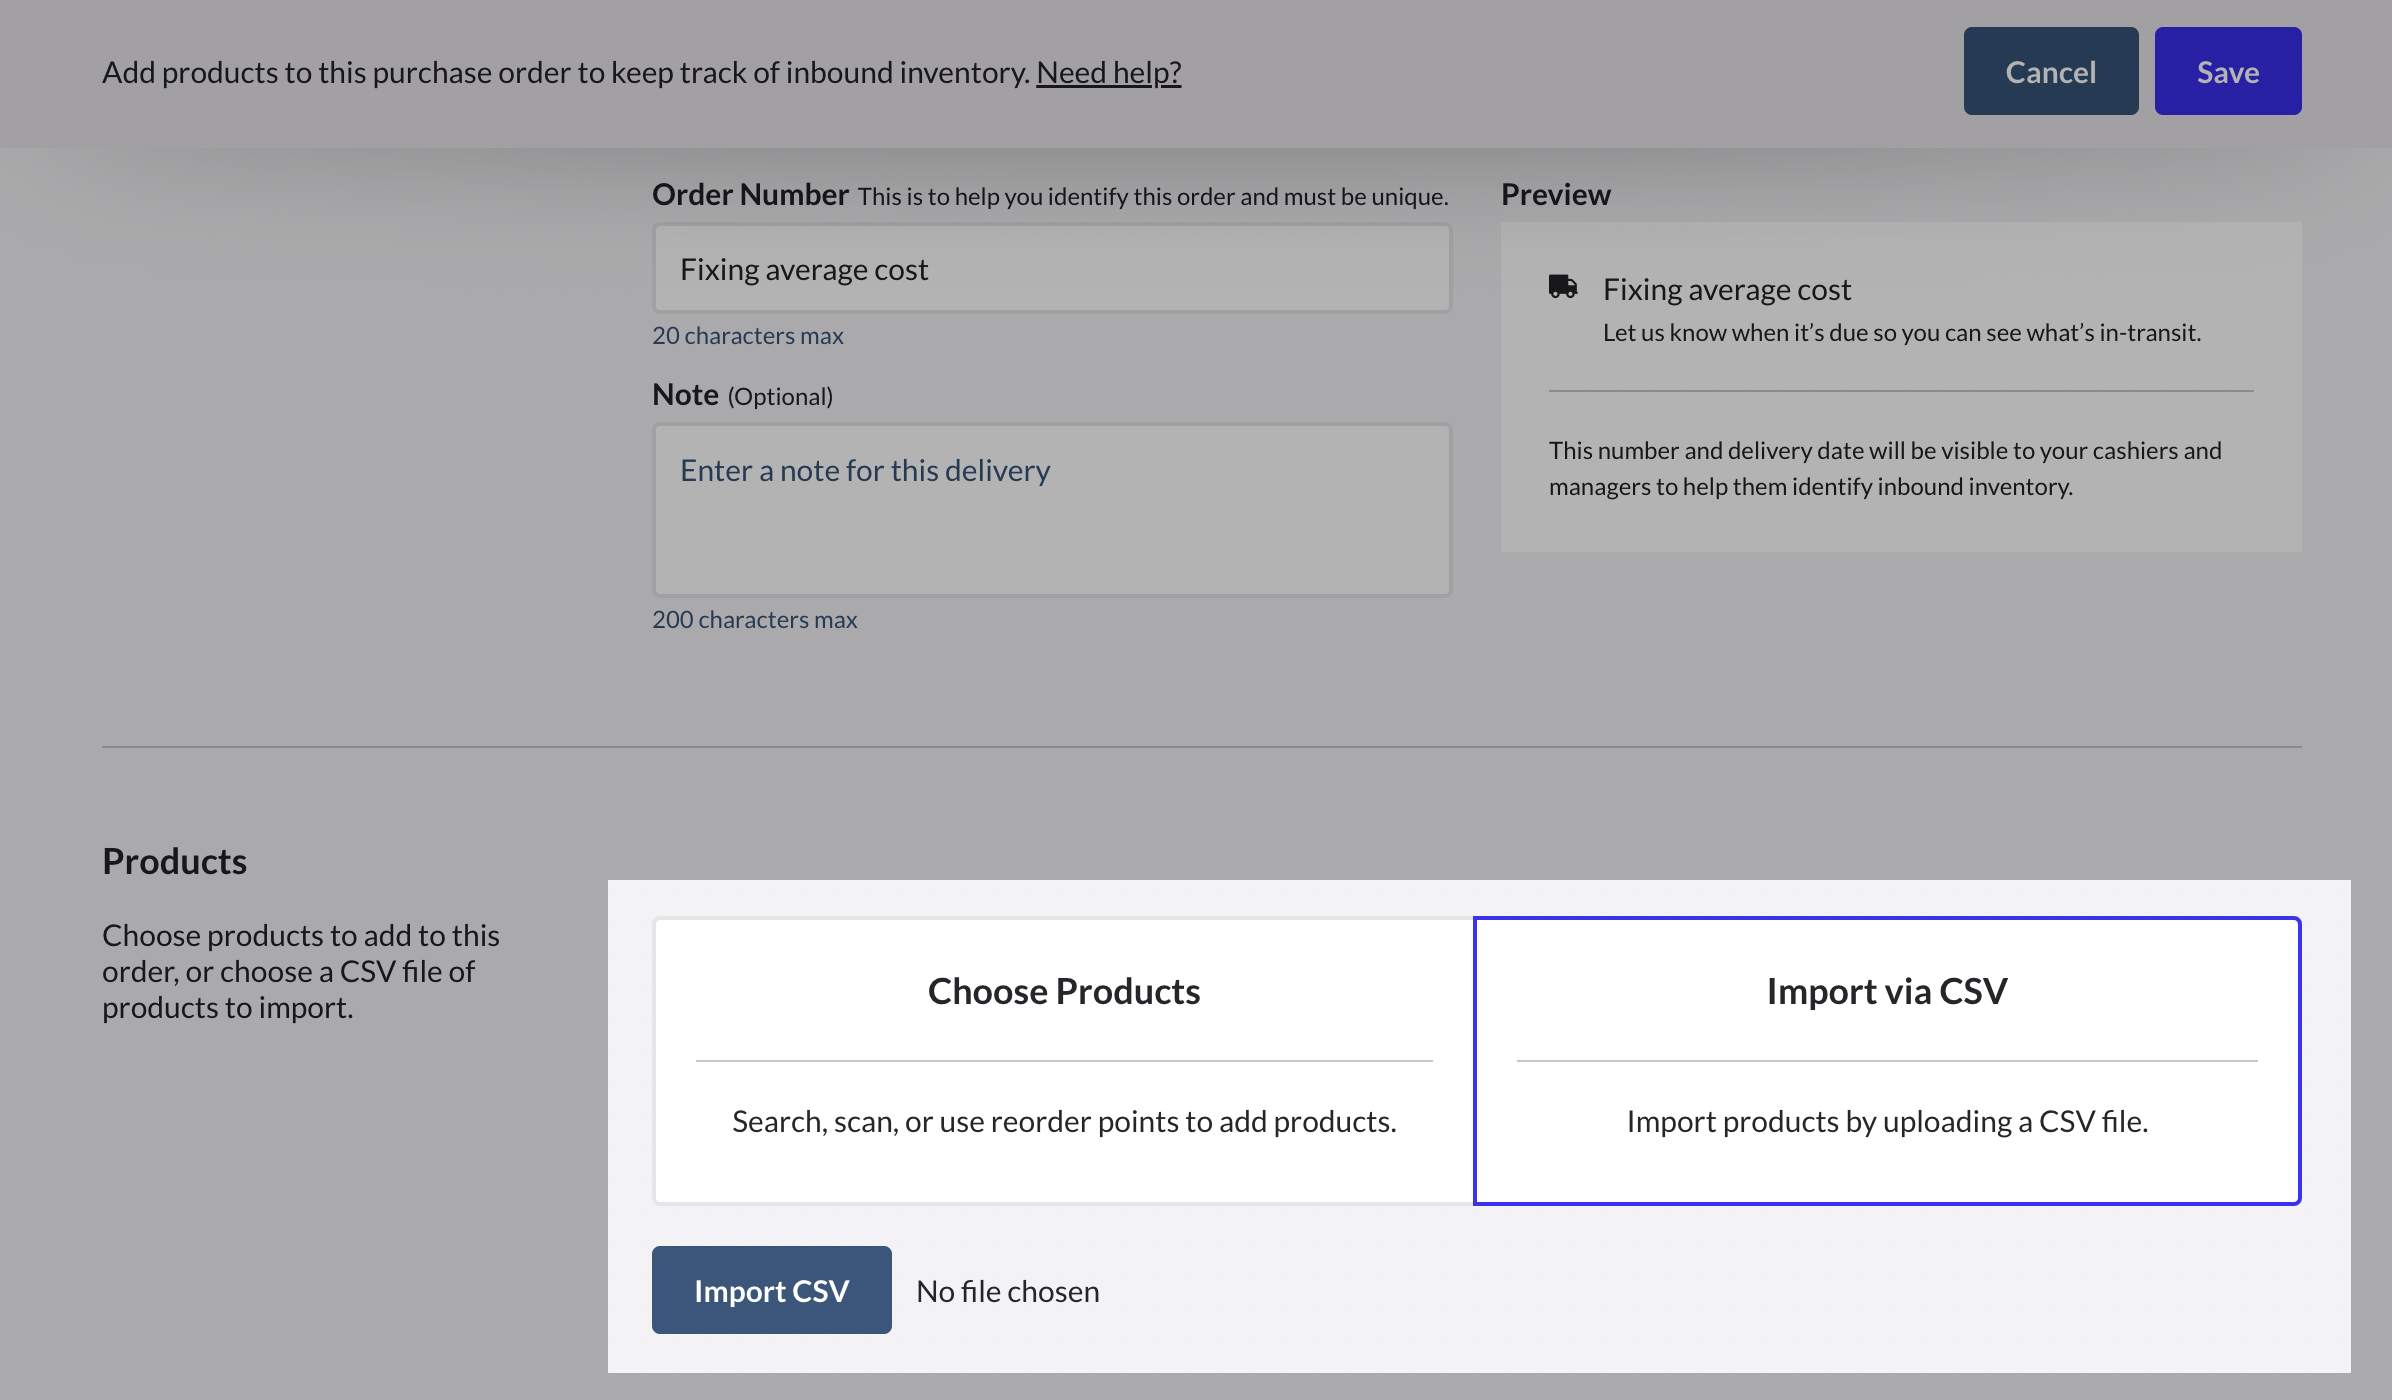The width and height of the screenshot is (2392, 1400).
Task: Click the Save button
Action: 2227,71
